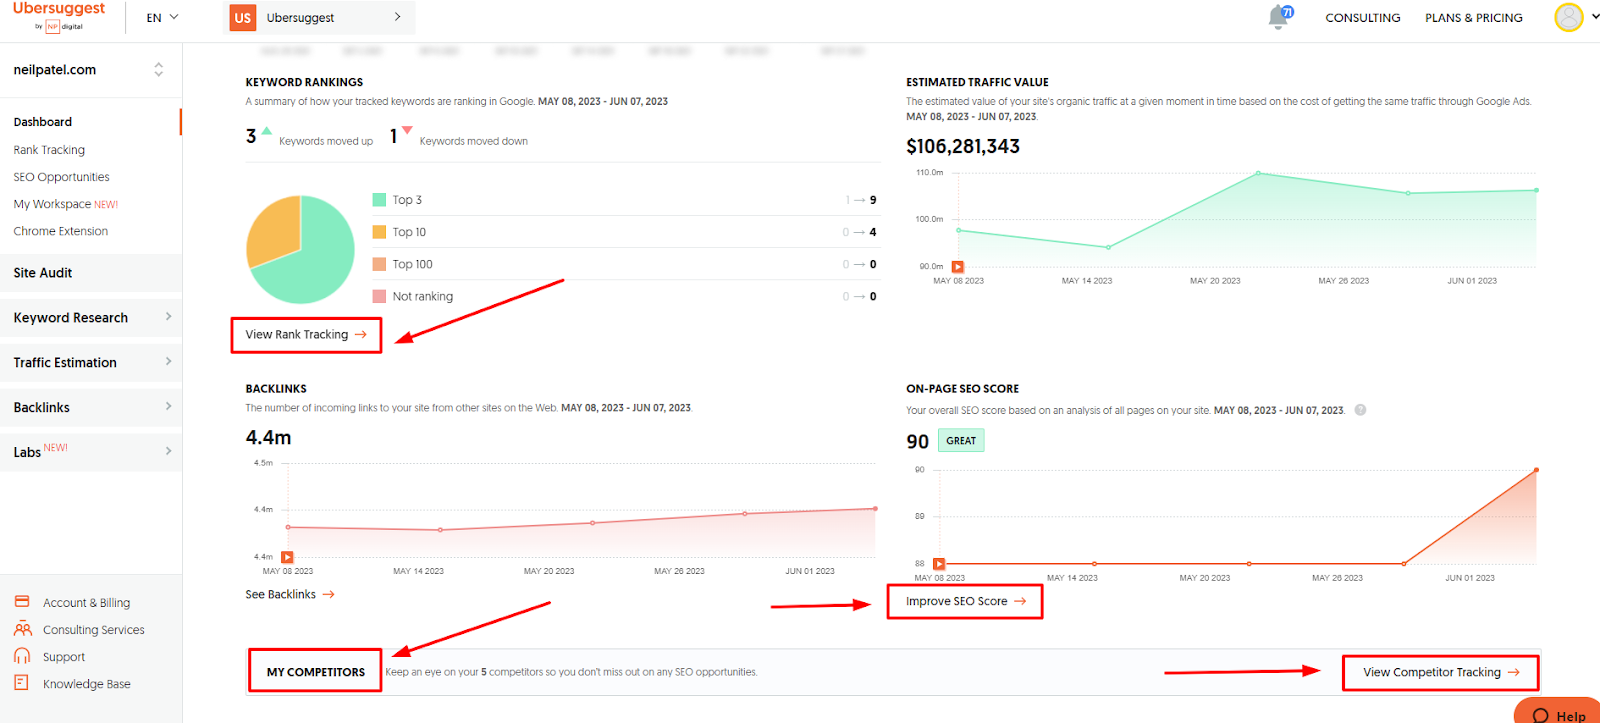Click the KEYWORD RANKINGS heading
The height and width of the screenshot is (723, 1600).
click(304, 82)
